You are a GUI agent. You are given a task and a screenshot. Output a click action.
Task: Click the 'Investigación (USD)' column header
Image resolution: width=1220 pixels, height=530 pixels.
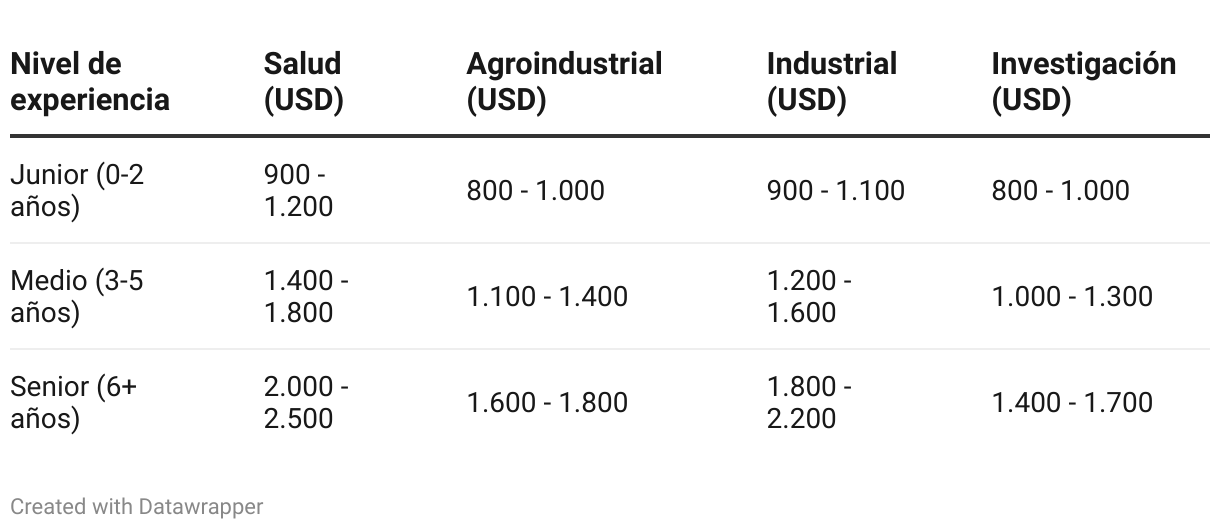click(1084, 82)
